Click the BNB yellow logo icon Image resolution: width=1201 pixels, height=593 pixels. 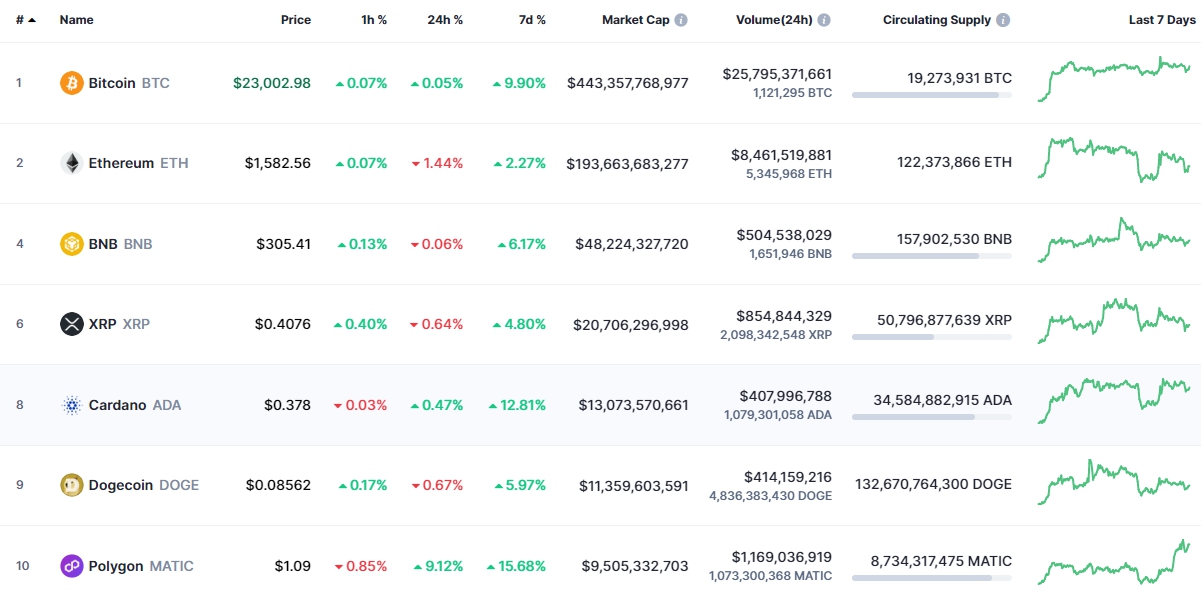click(x=72, y=244)
